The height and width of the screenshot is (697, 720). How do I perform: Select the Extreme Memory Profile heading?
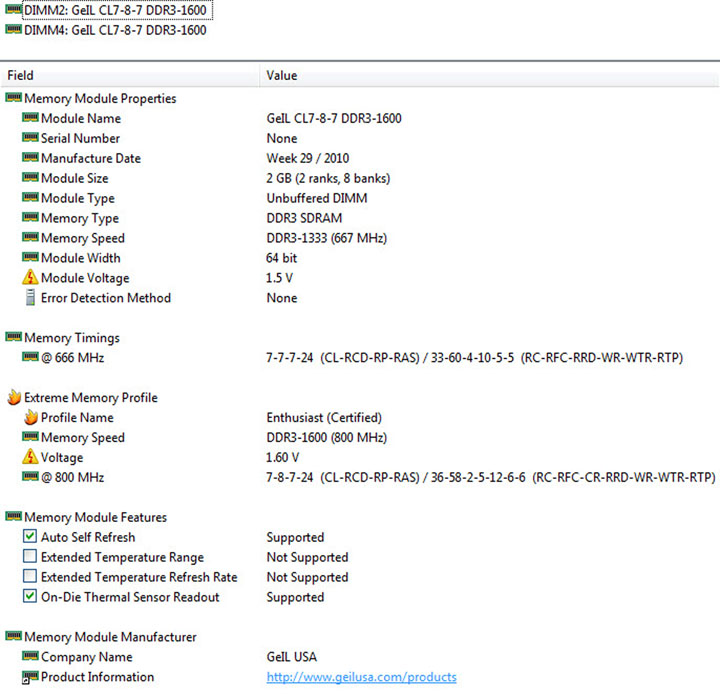(x=90, y=398)
